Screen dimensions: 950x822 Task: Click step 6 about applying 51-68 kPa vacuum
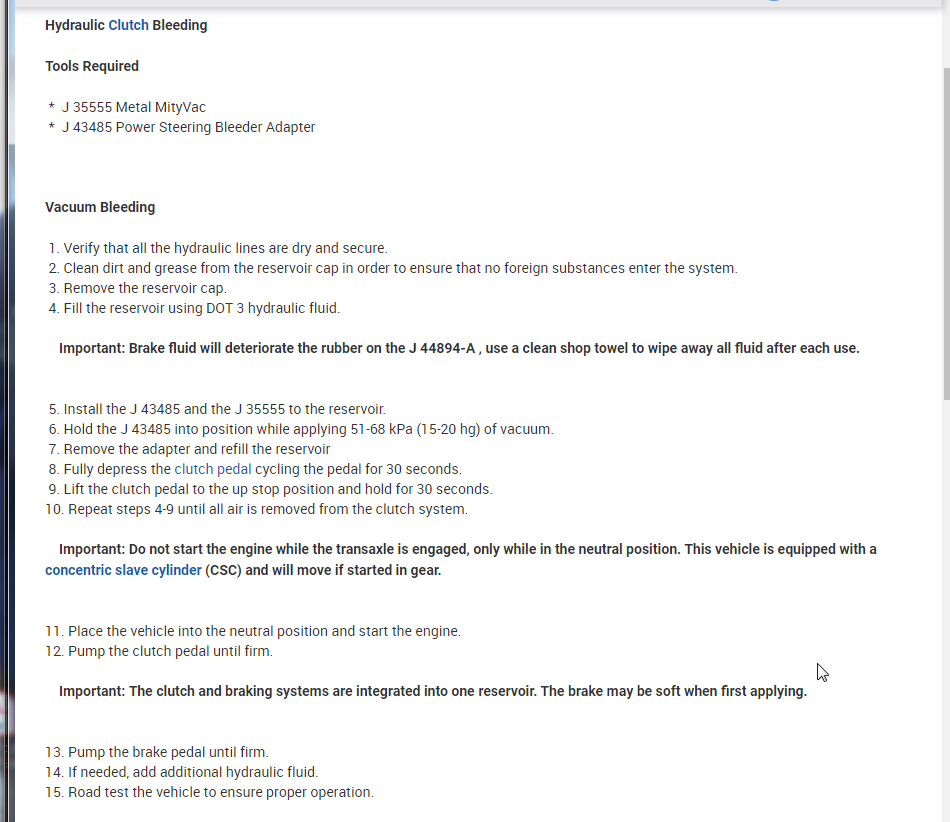(x=308, y=429)
